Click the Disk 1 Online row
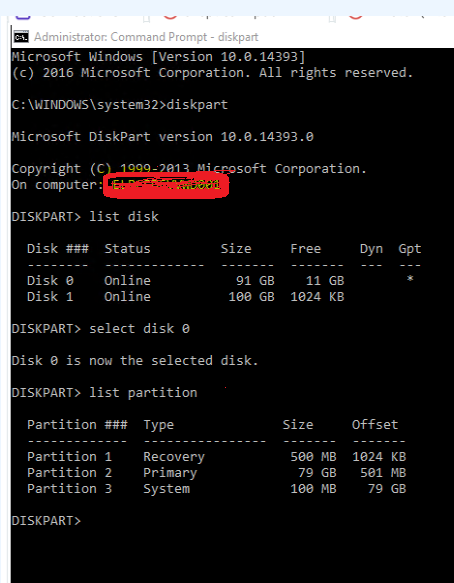 (x=186, y=297)
